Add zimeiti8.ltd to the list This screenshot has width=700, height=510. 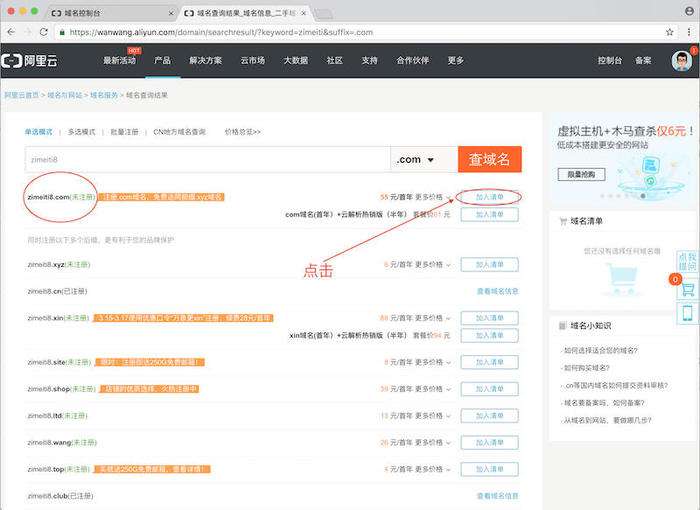point(489,416)
